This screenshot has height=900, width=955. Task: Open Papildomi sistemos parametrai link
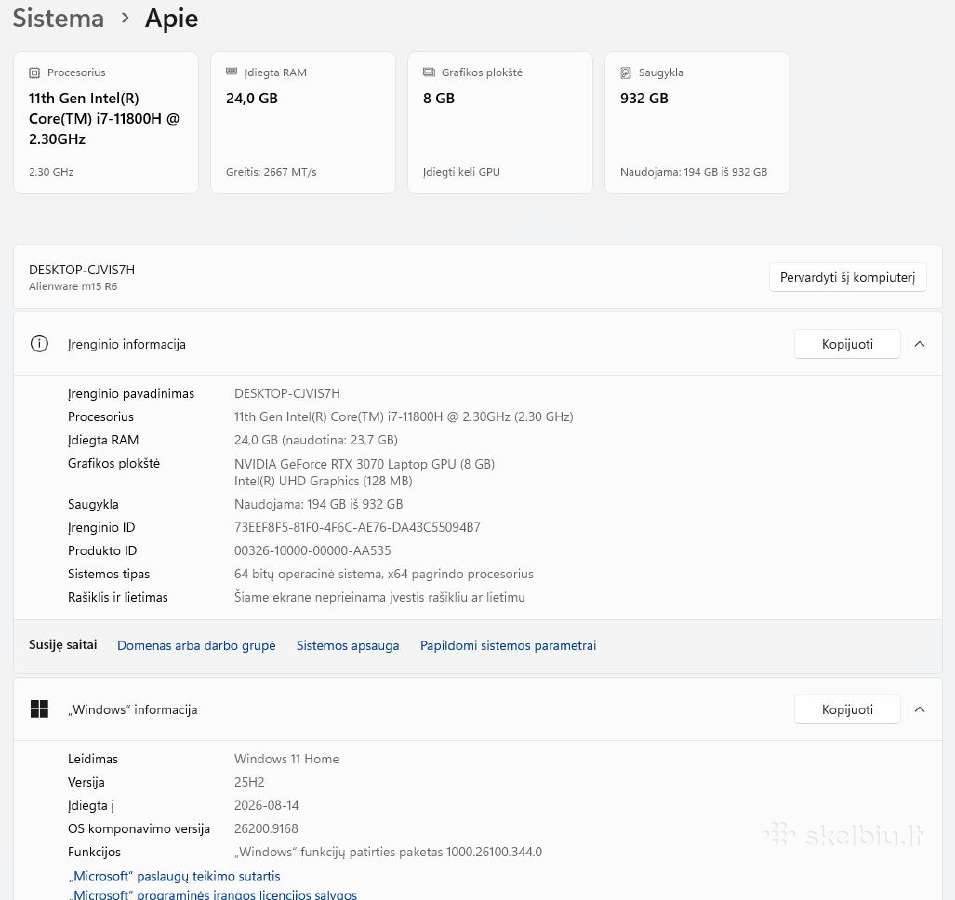[x=508, y=645]
